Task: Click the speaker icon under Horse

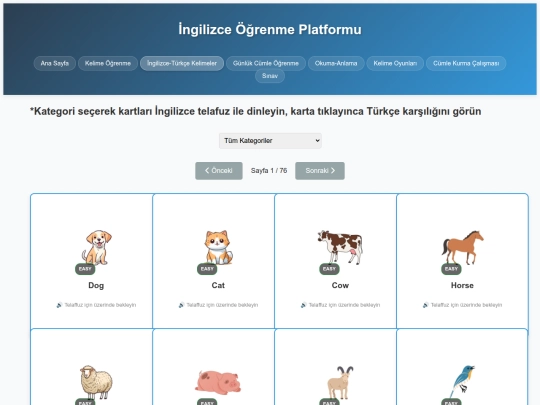Action: pyautogui.click(x=426, y=305)
